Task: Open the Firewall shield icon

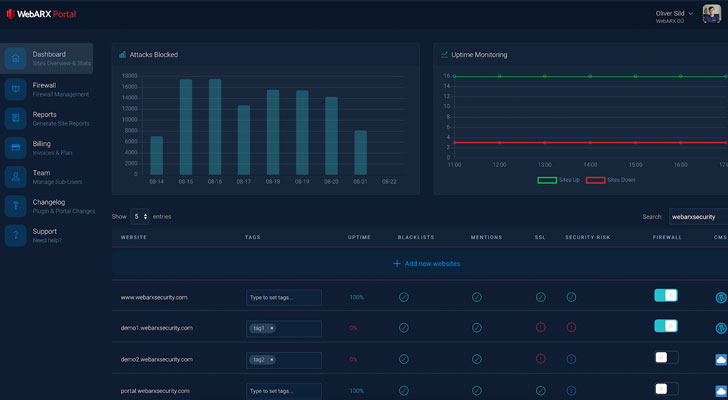Action: point(15,89)
